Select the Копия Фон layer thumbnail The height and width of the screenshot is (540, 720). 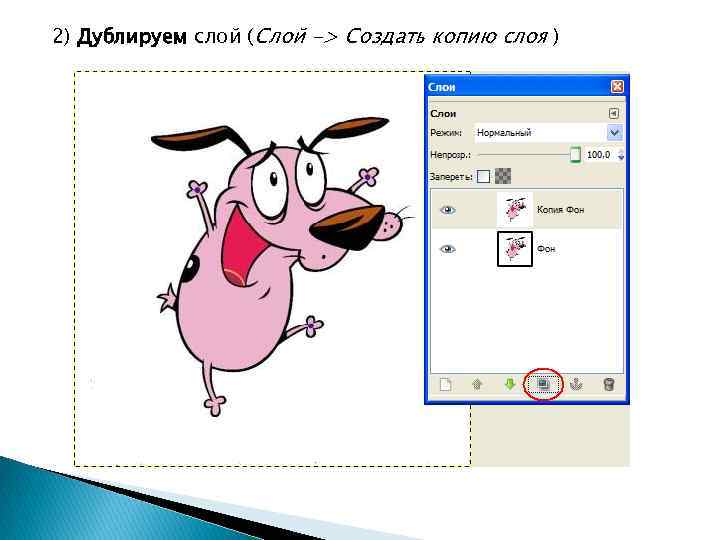pyautogui.click(x=515, y=209)
